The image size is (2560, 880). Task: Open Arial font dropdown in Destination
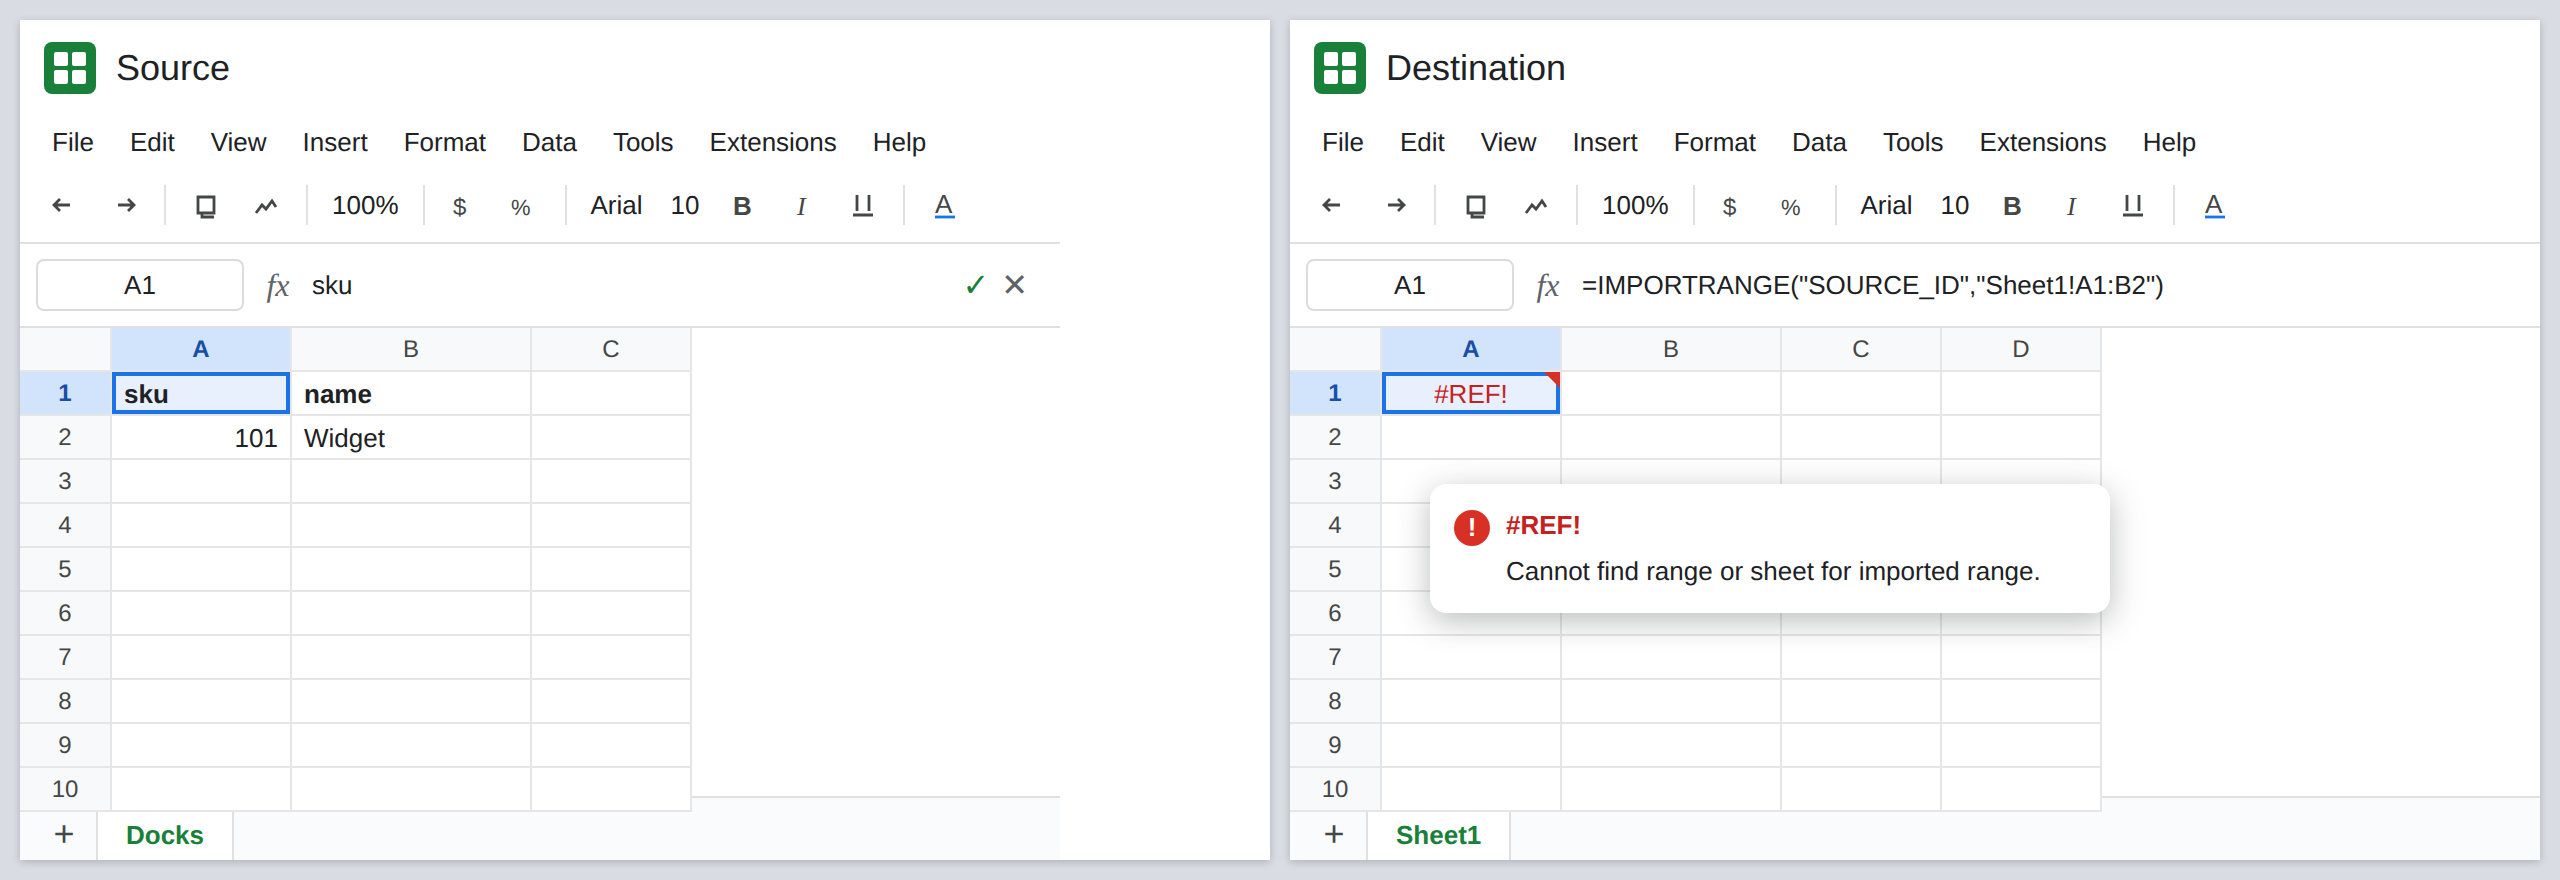pyautogui.click(x=1886, y=205)
